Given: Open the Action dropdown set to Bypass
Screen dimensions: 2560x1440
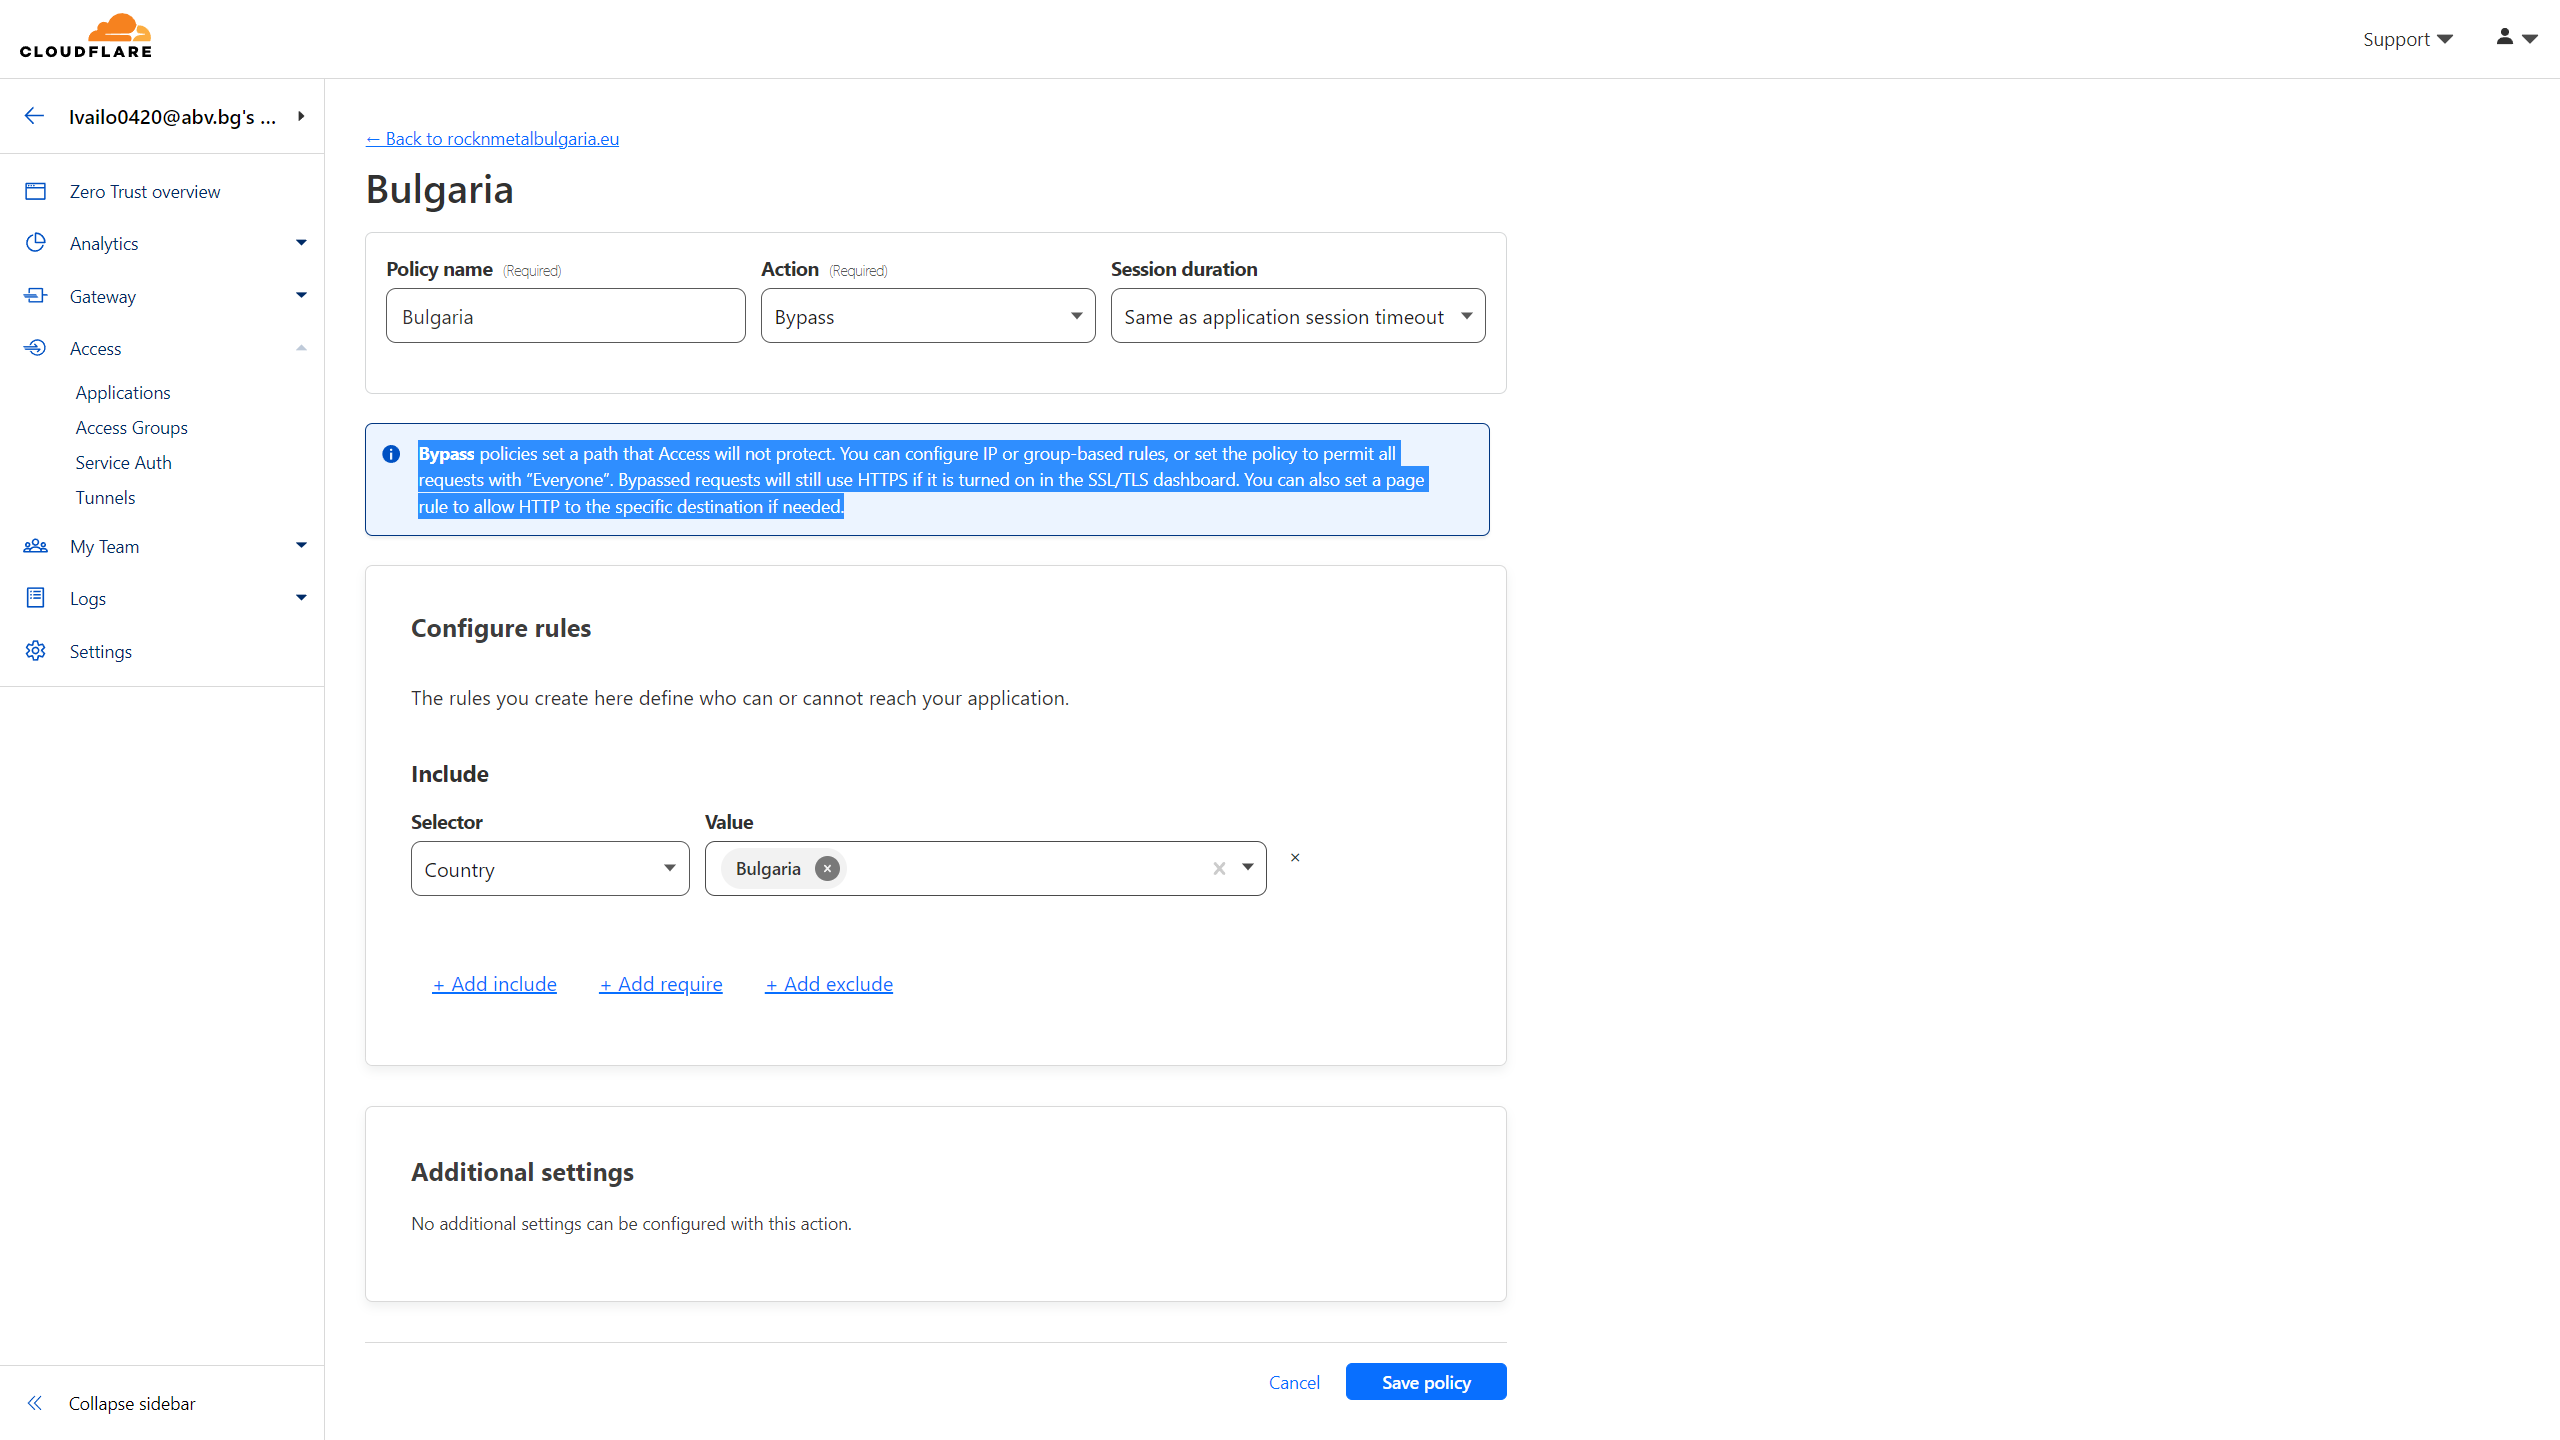Looking at the screenshot, I should [927, 316].
